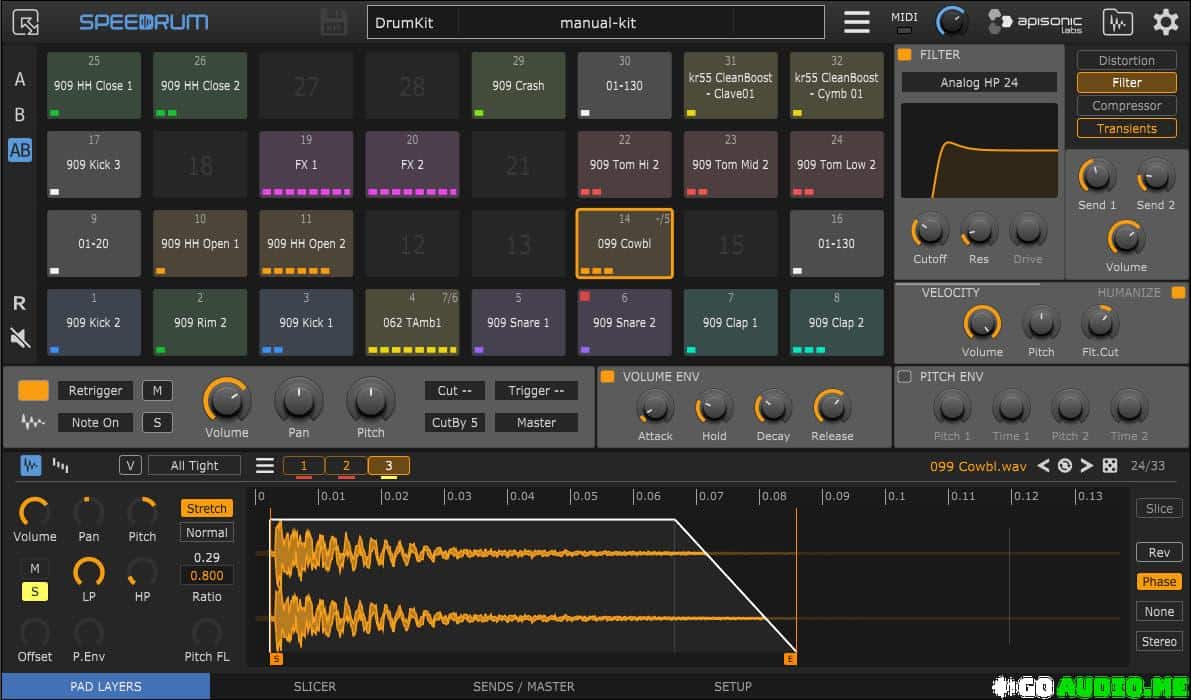Viewport: 1191px width, 700px height.
Task: Select the 909 Snare 1 pad
Action: [517, 322]
